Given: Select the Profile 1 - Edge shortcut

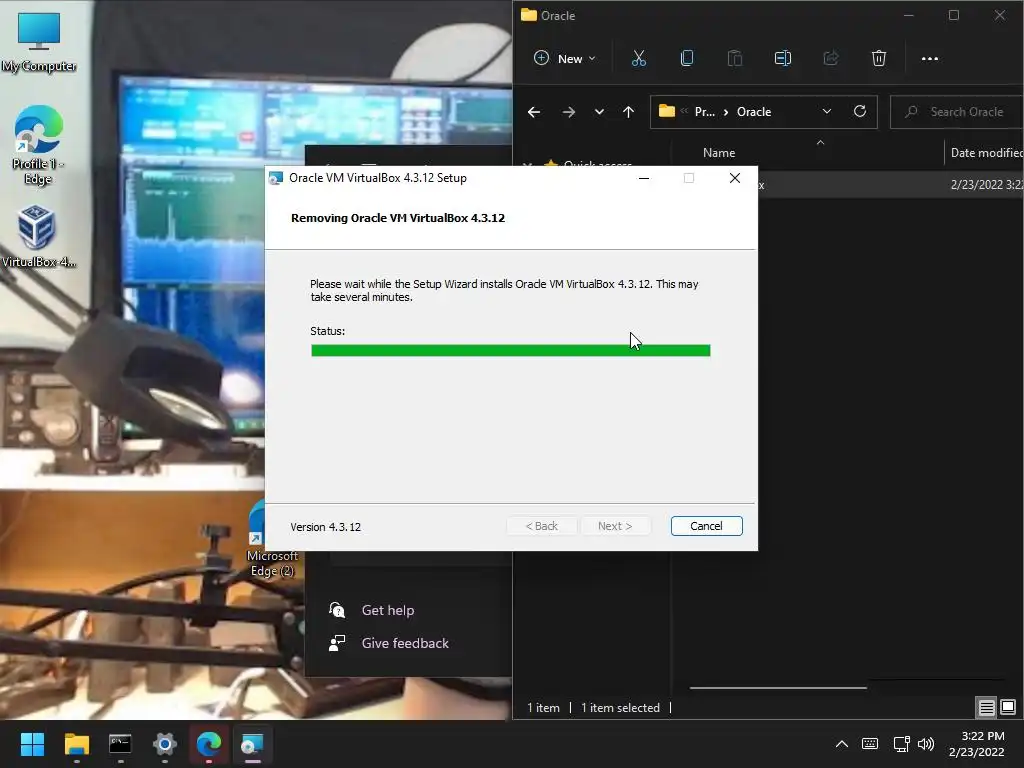Looking at the screenshot, I should coord(39,145).
